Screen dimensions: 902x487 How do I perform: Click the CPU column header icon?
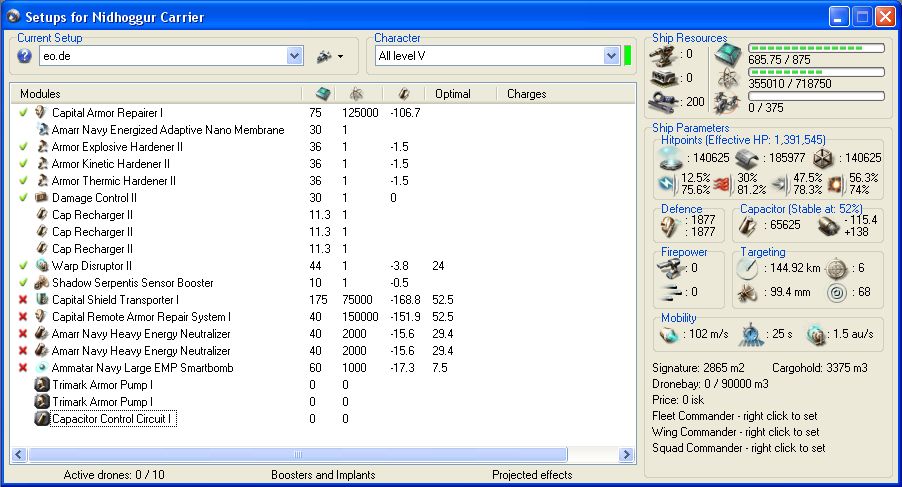pos(320,94)
